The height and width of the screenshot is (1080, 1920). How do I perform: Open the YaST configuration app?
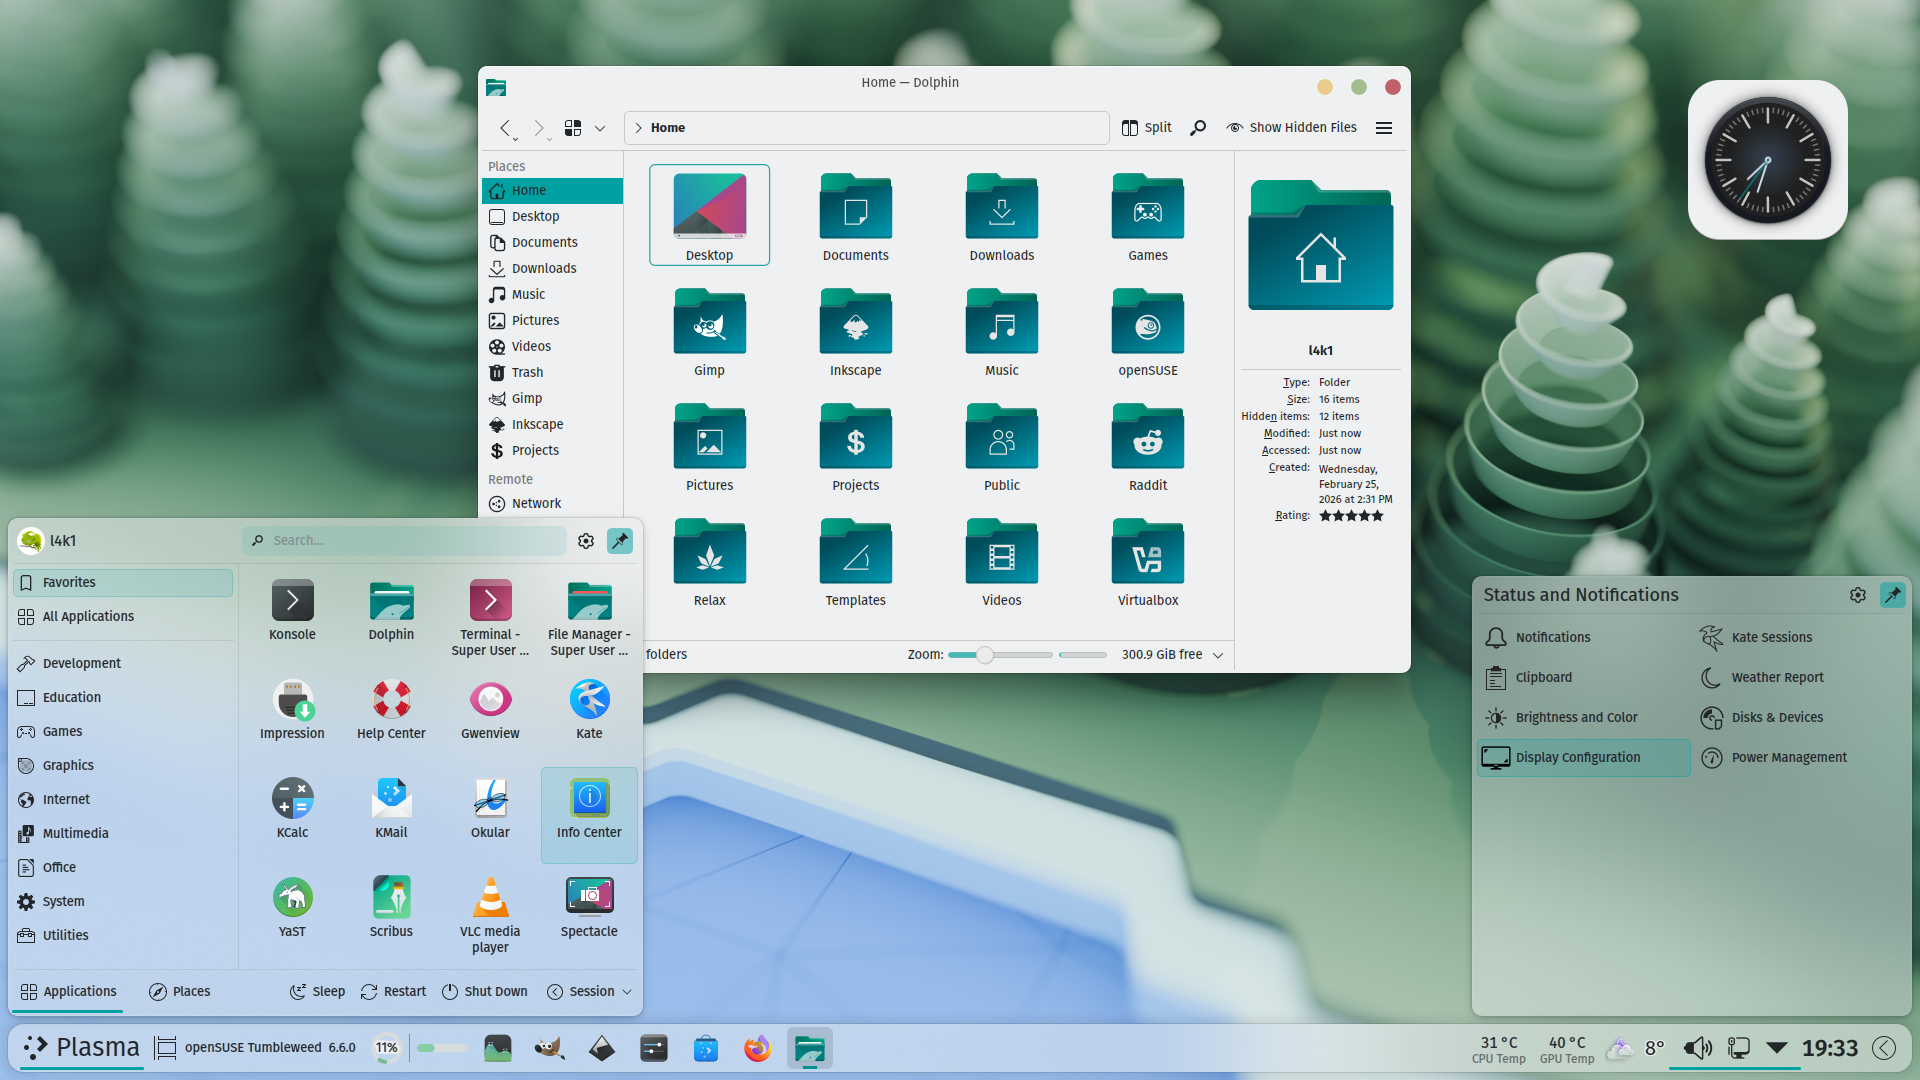[292, 907]
